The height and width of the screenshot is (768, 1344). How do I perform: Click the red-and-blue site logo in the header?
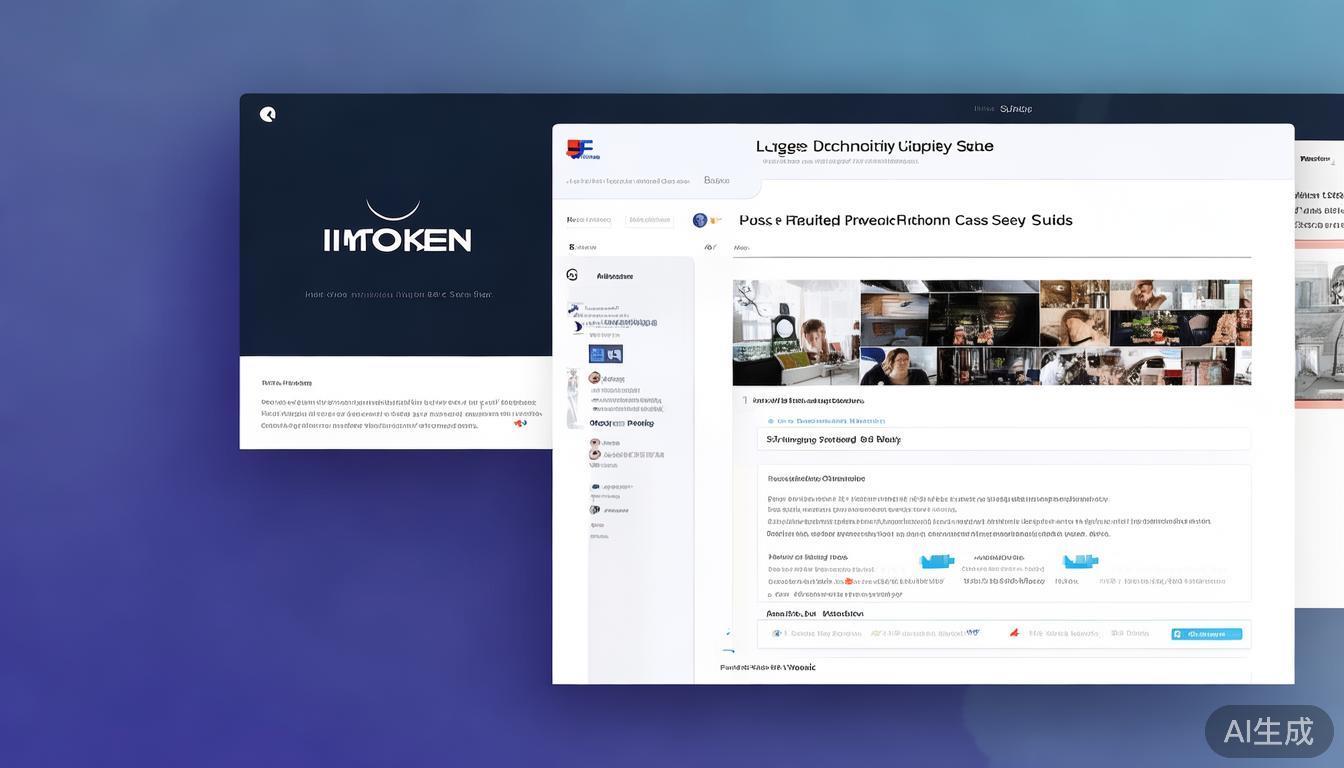coord(580,148)
